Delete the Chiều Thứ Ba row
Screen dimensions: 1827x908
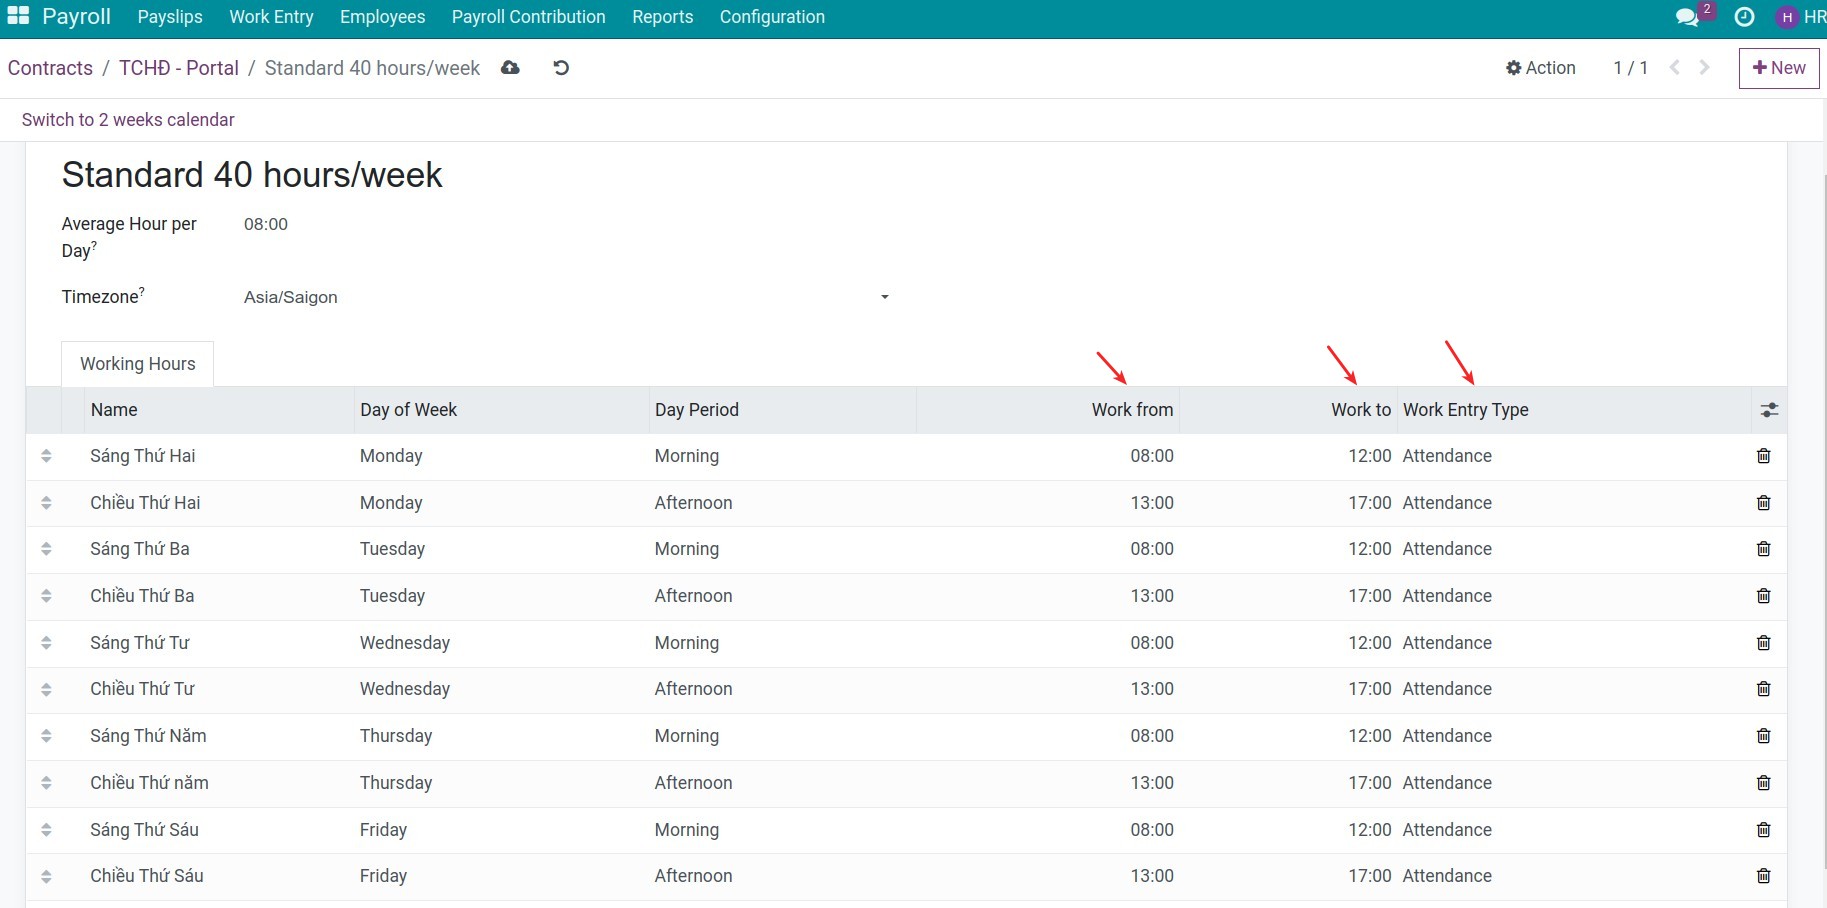point(1764,596)
